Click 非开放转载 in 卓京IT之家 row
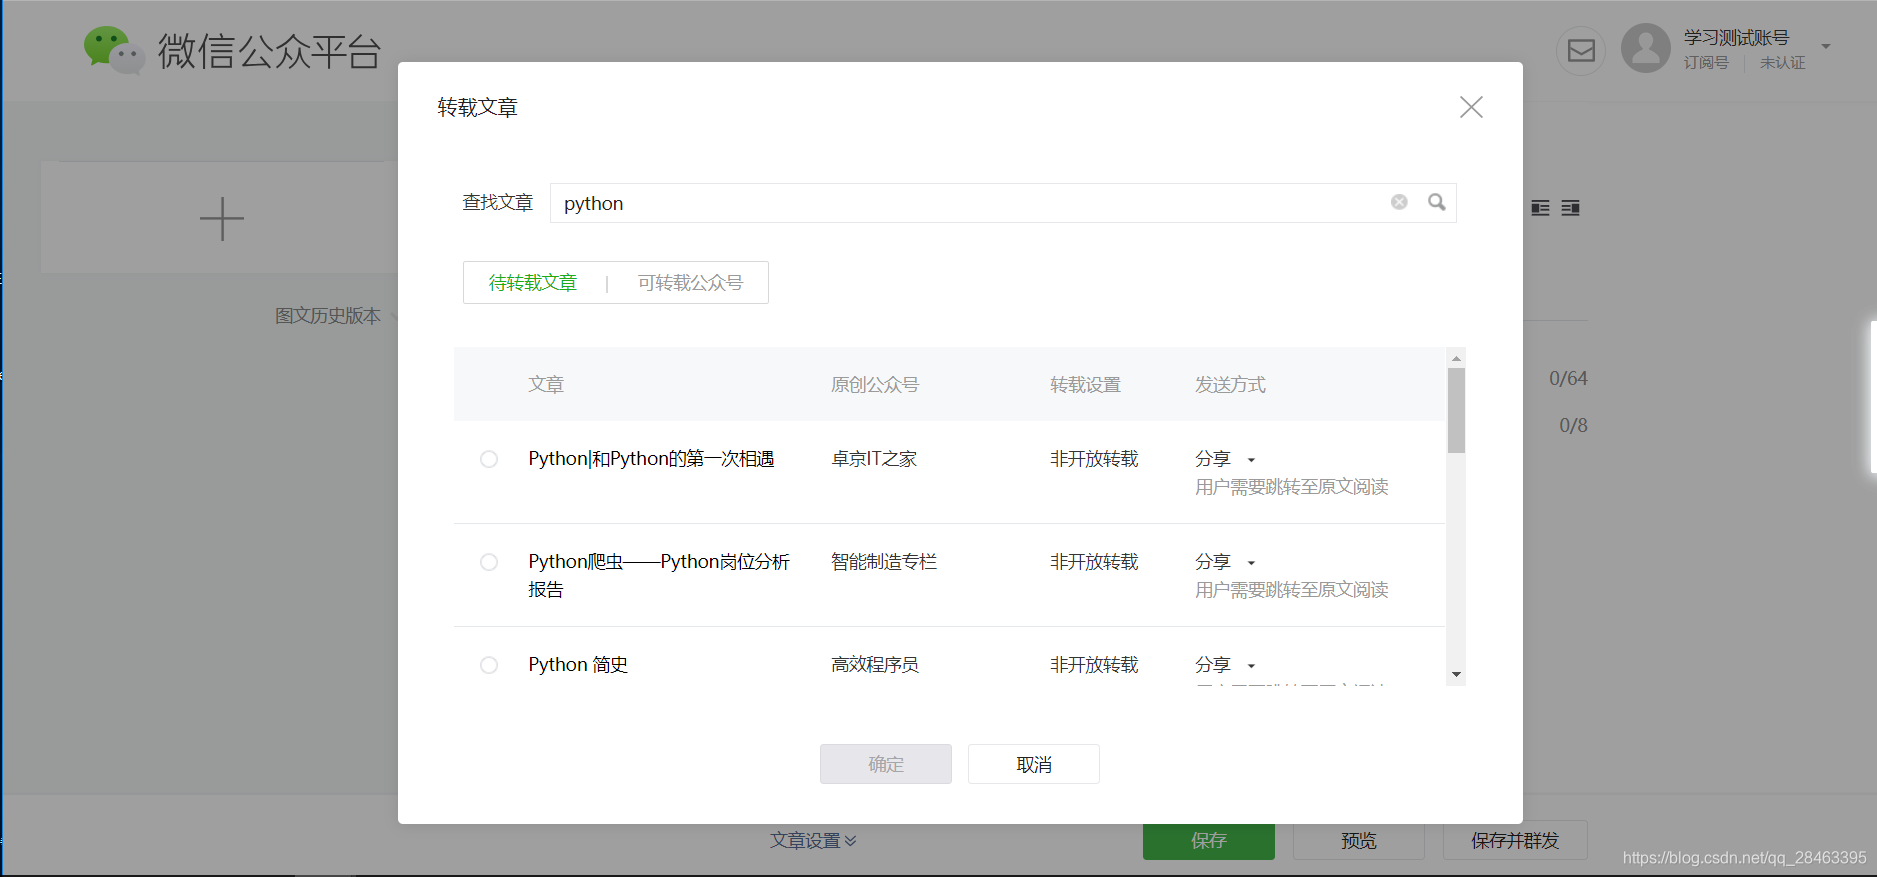 (1094, 459)
